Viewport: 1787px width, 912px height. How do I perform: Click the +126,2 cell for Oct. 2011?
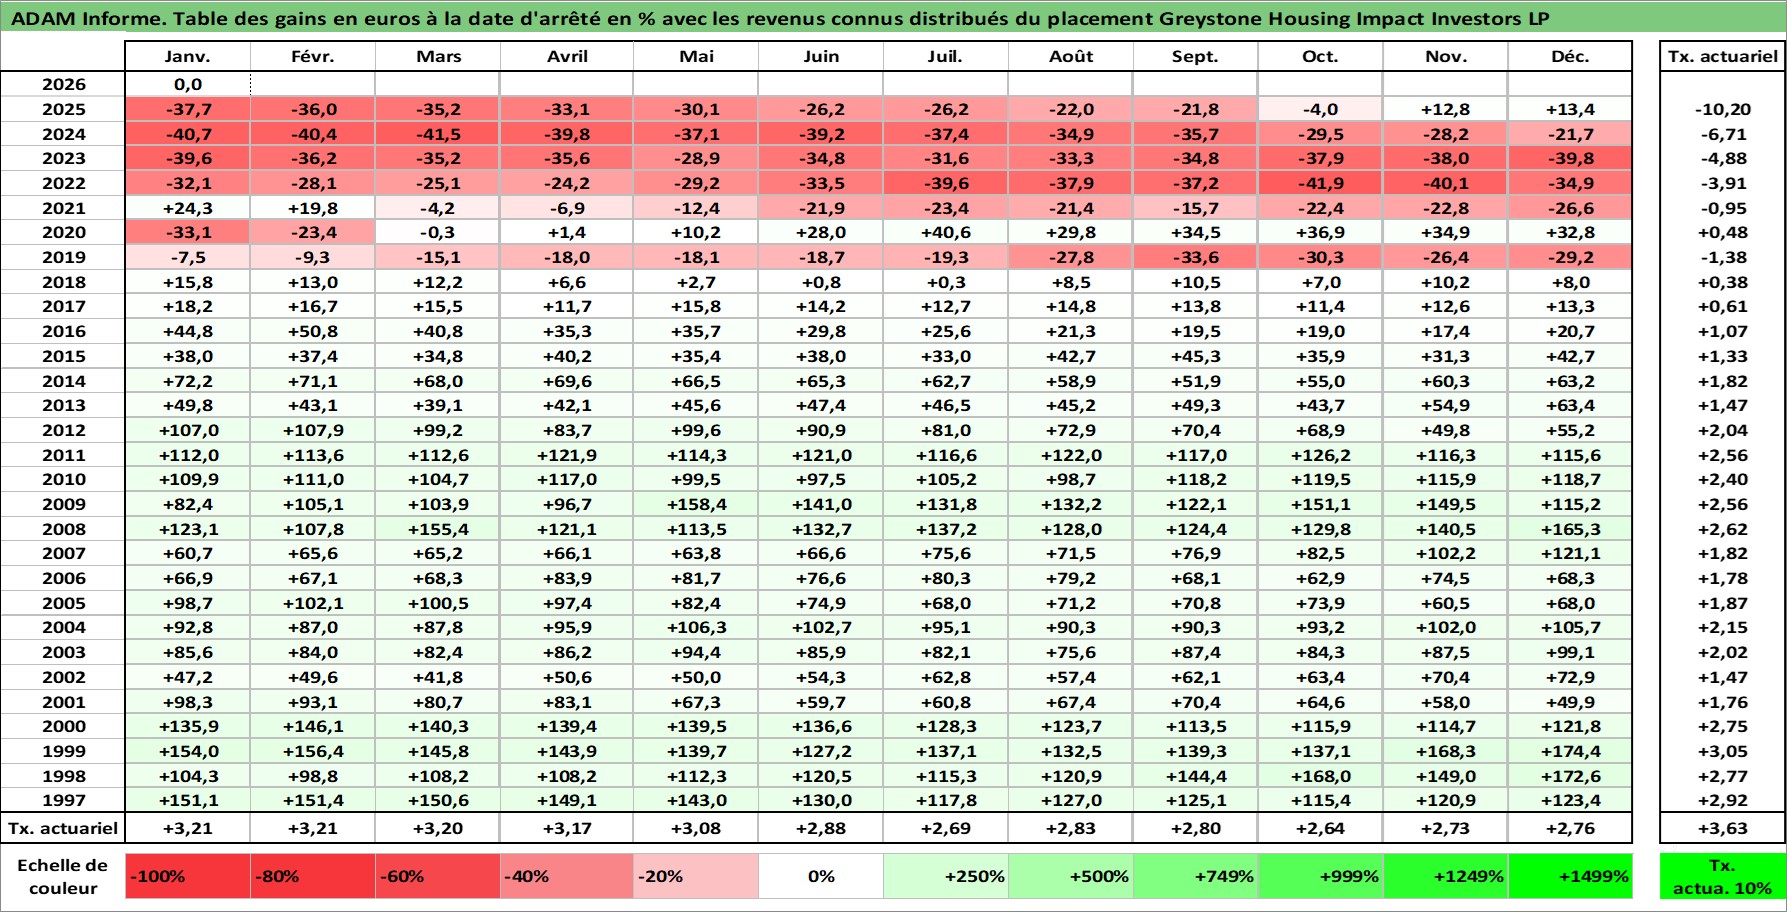pos(1321,455)
